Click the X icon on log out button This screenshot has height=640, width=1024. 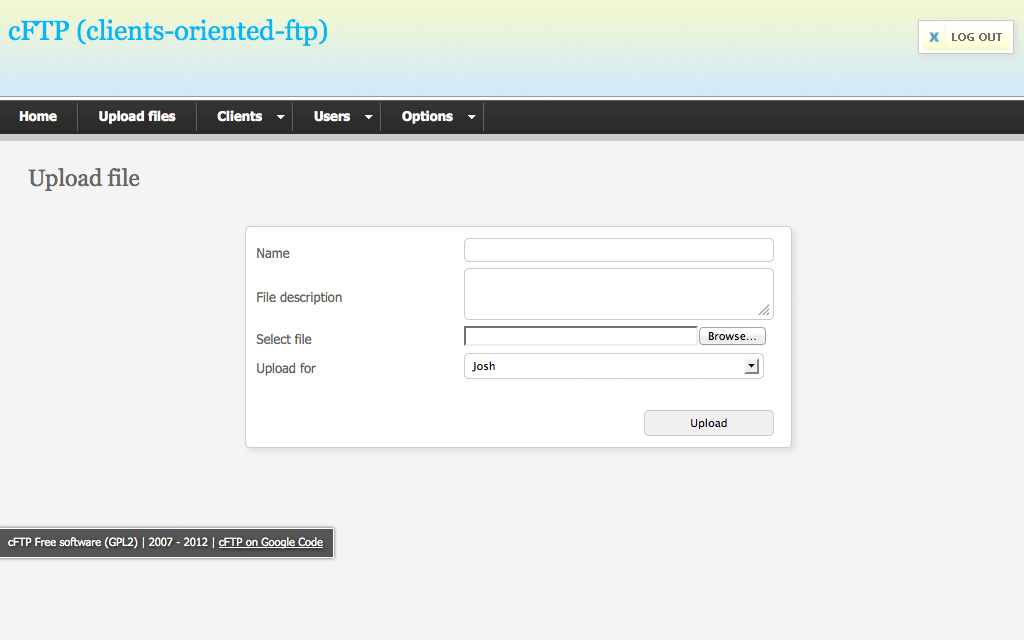[934, 37]
